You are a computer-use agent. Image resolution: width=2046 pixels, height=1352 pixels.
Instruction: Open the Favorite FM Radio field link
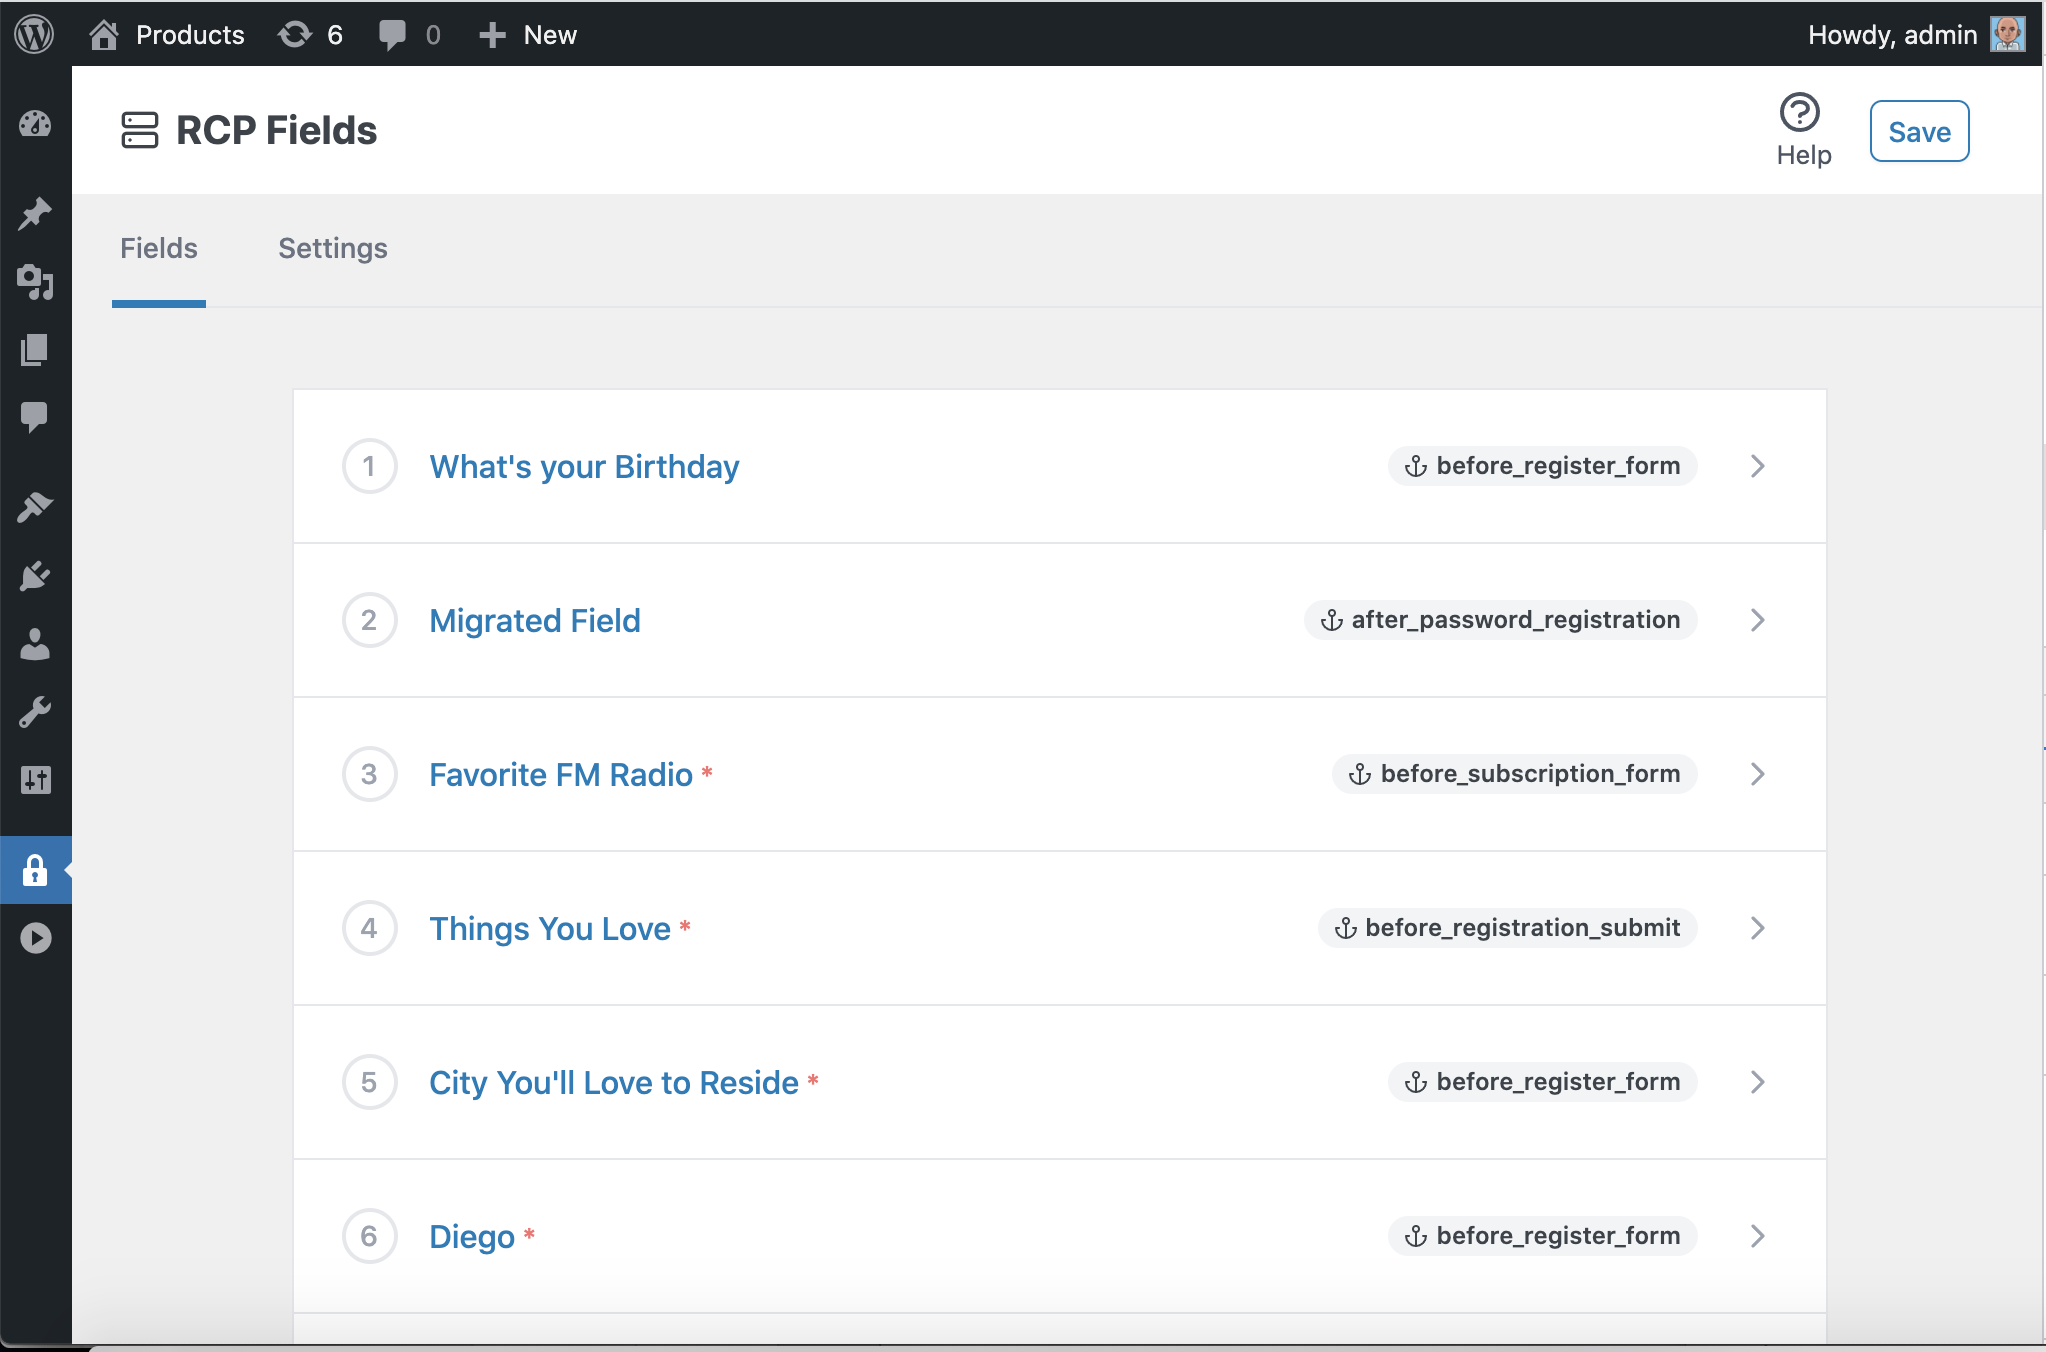point(561,774)
